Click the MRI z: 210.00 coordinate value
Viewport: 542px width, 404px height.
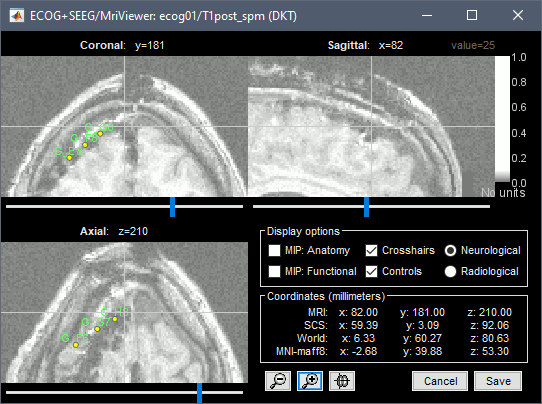(489, 312)
